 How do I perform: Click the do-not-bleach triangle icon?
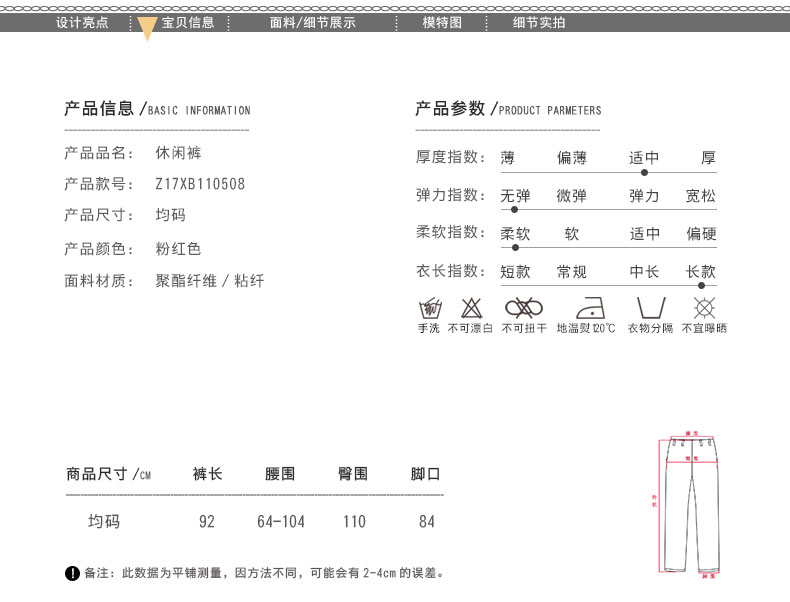(x=471, y=307)
